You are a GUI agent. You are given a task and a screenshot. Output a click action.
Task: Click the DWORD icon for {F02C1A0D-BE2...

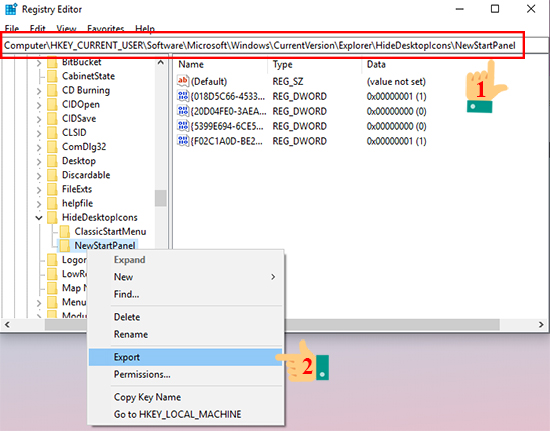(183, 141)
